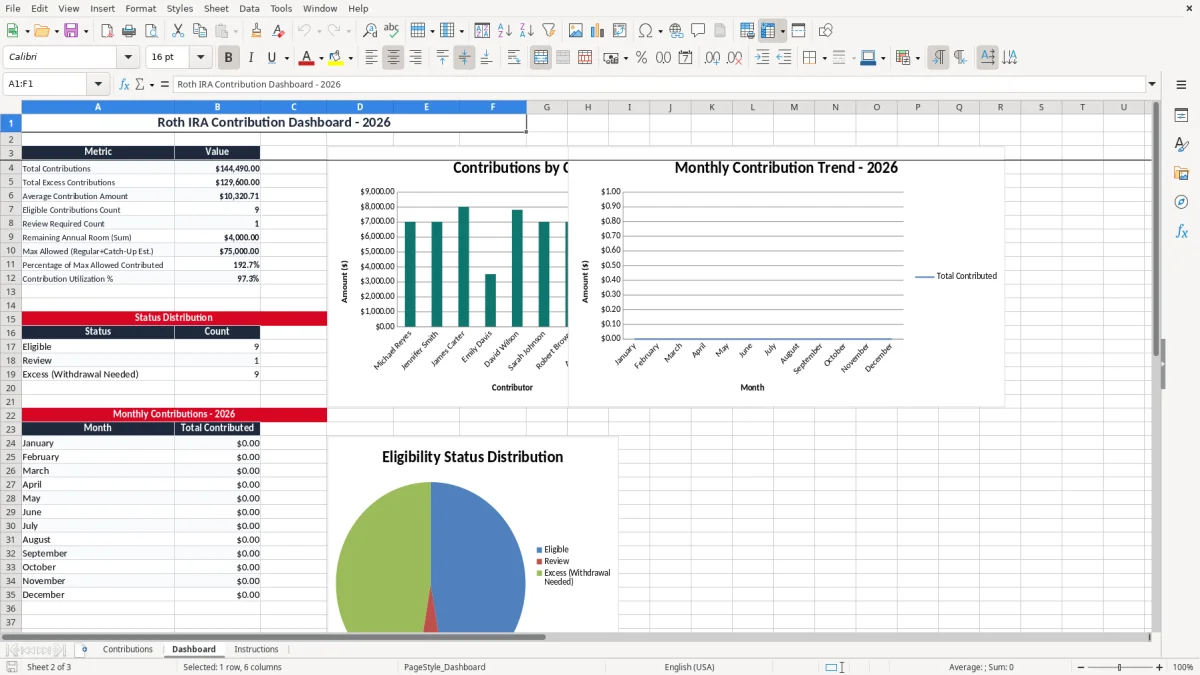Open the Font Size dropdown arrow

coord(200,58)
